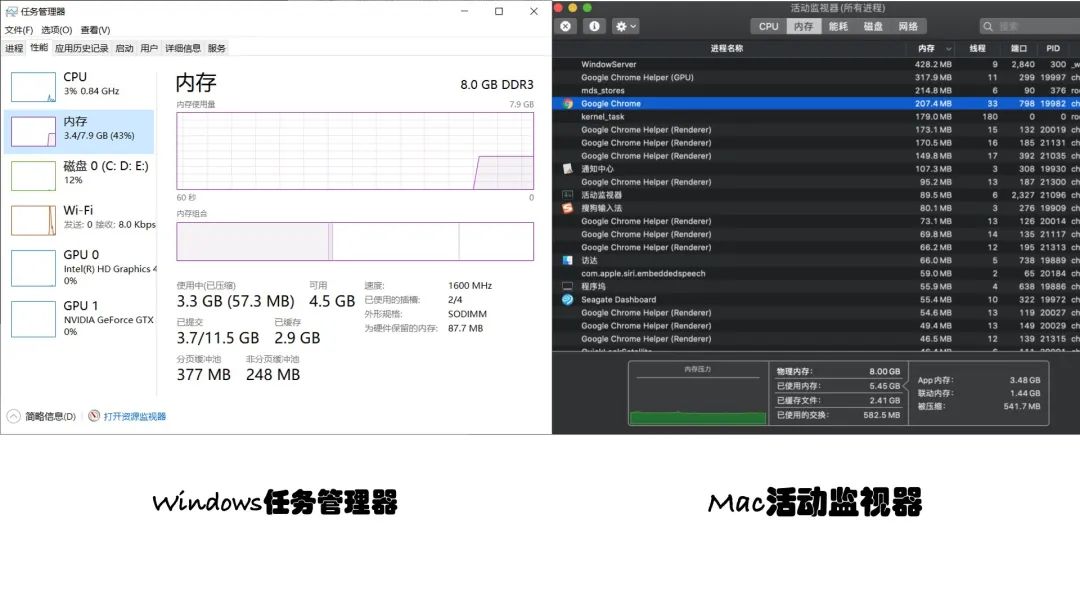
Task: Click the resource monitor icon beside the link
Action: pyautogui.click(x=94, y=416)
